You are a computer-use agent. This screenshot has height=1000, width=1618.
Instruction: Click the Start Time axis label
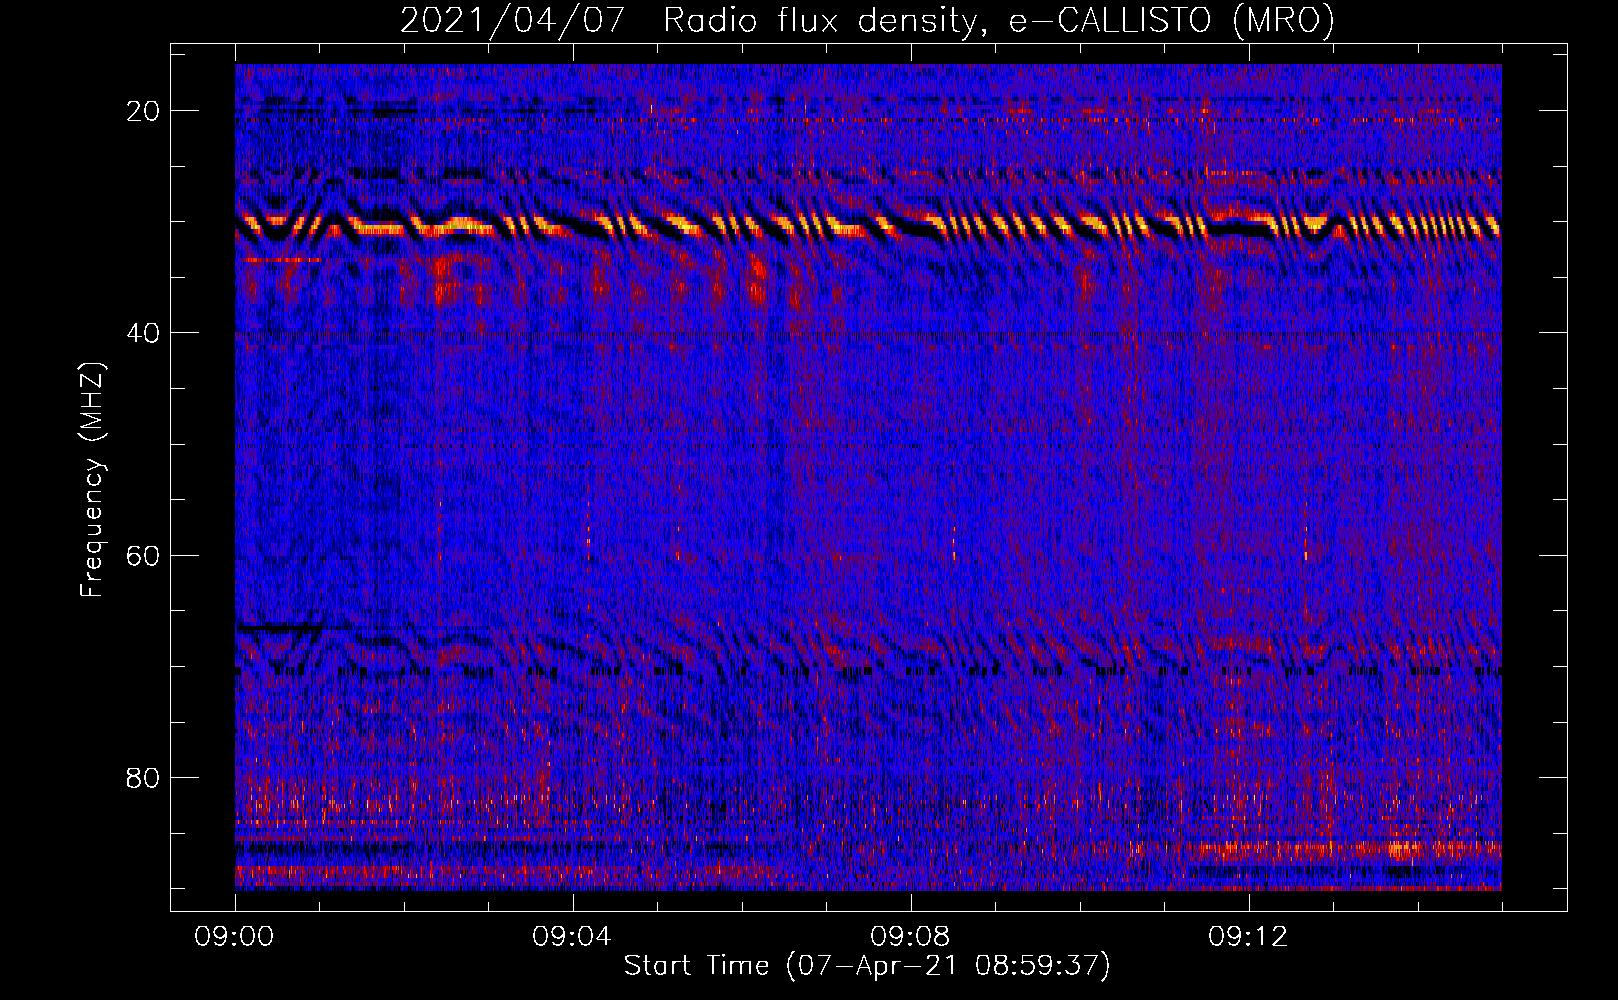[867, 966]
